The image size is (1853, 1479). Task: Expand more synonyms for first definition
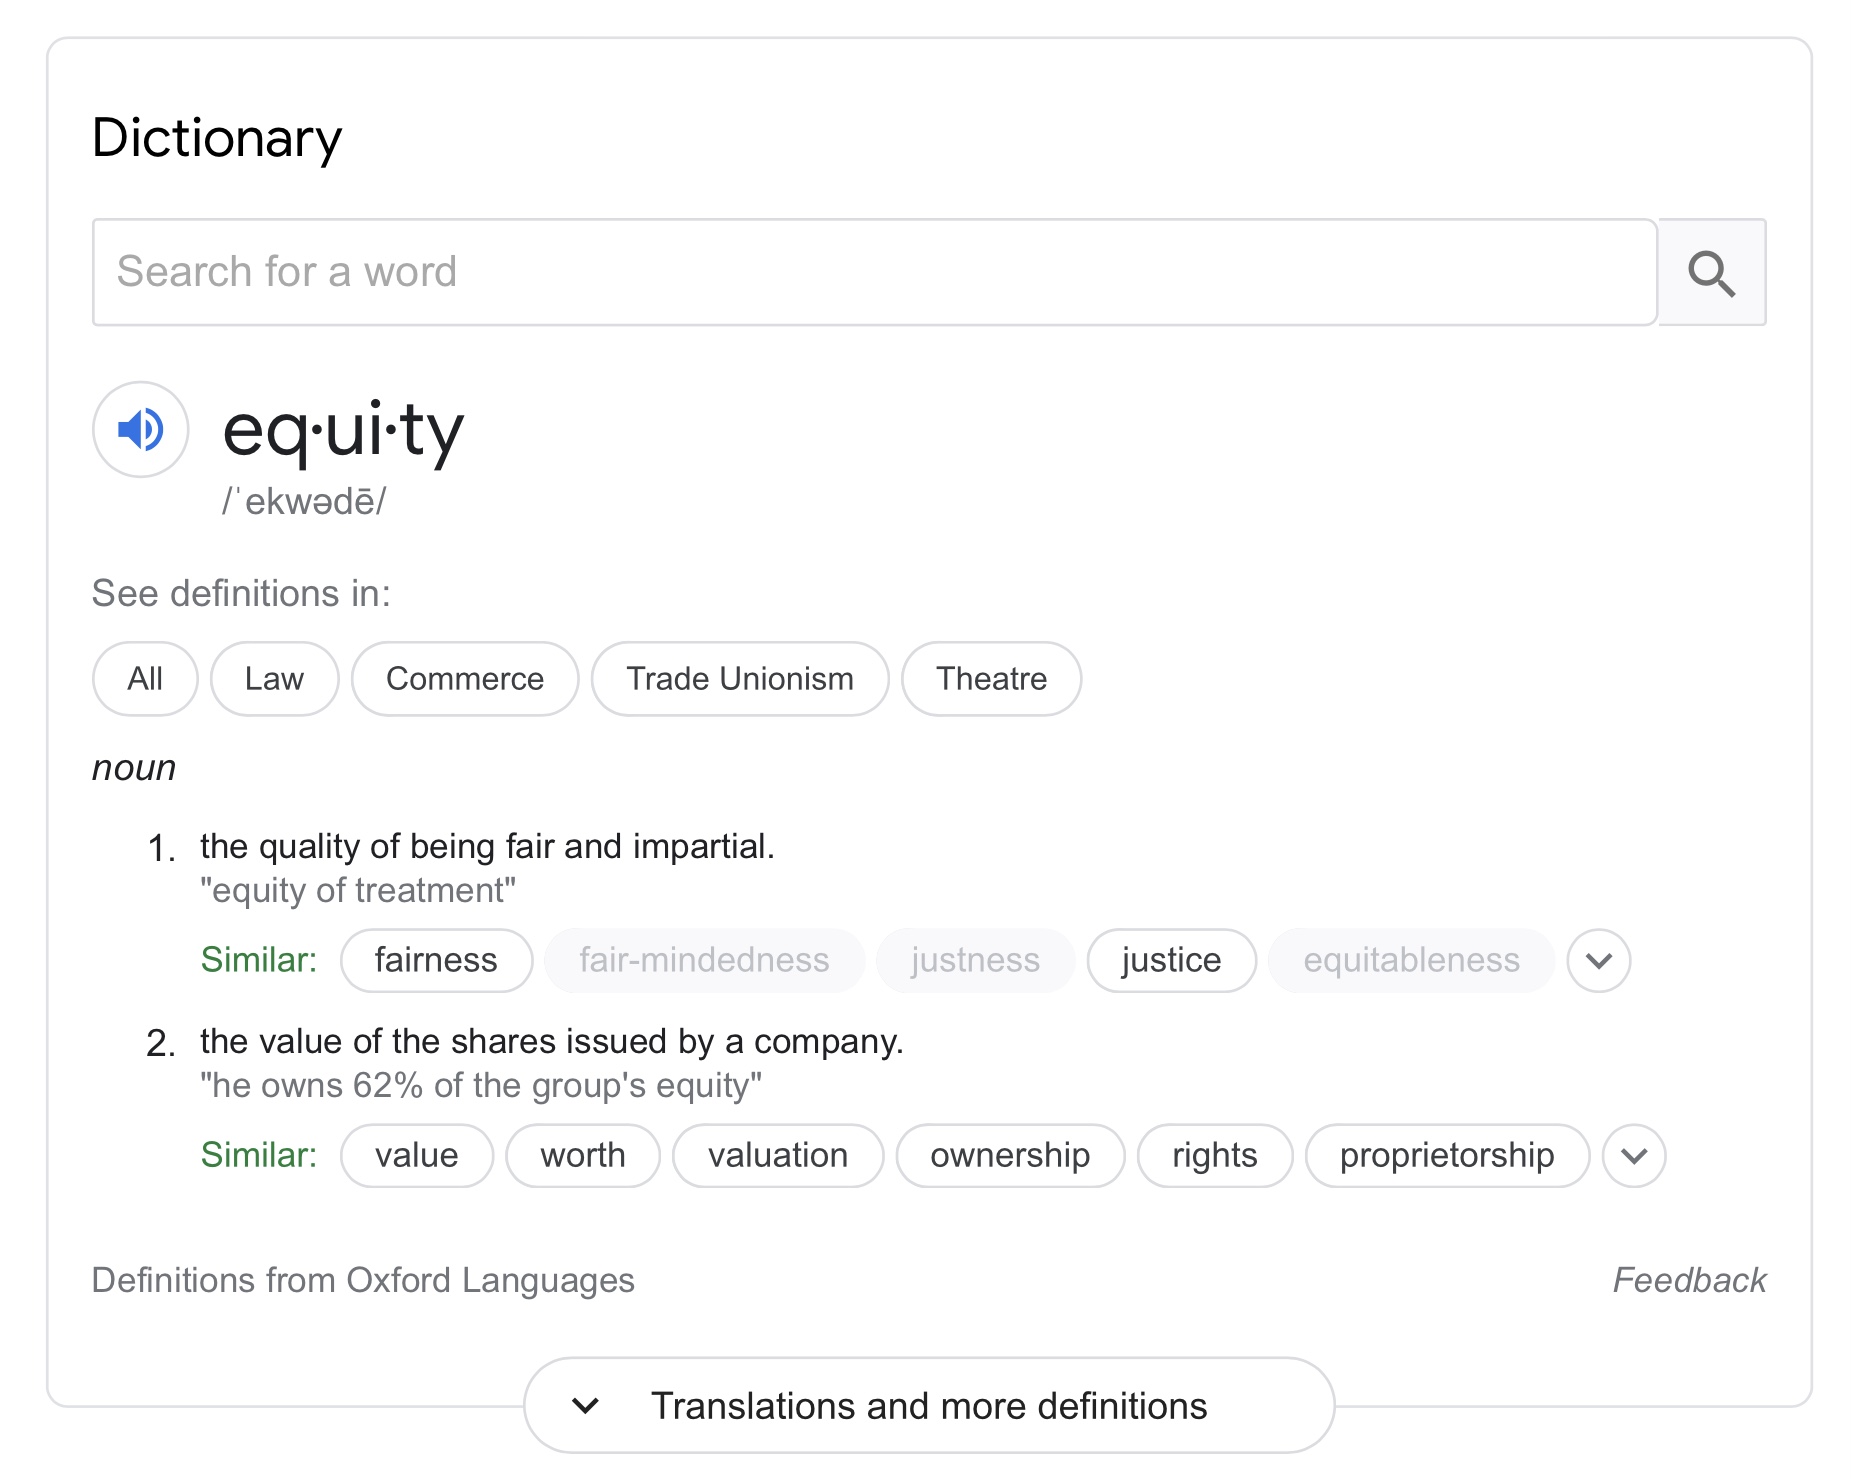(1599, 961)
